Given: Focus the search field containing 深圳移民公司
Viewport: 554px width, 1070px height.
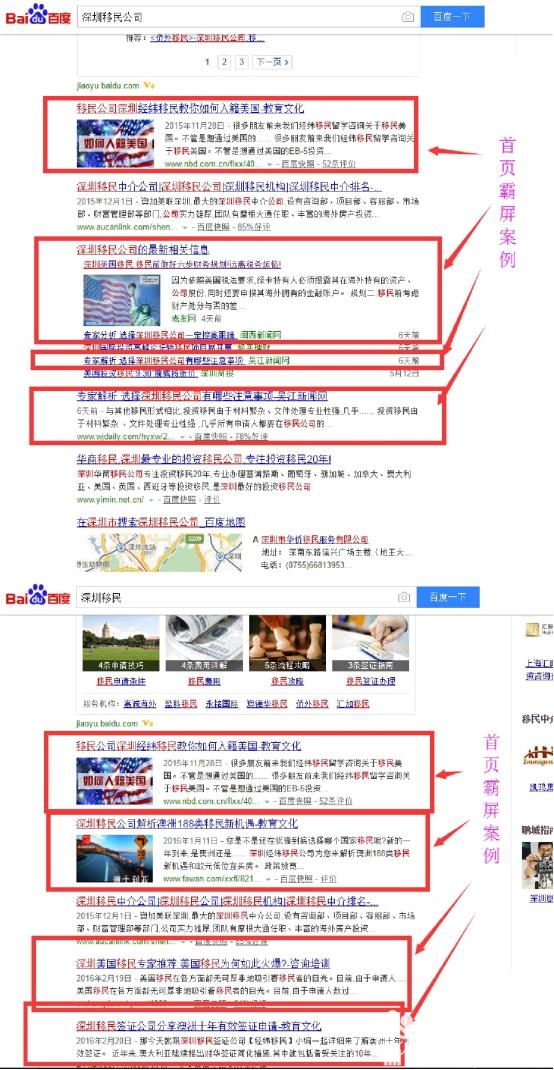Looking at the screenshot, I should (239, 17).
